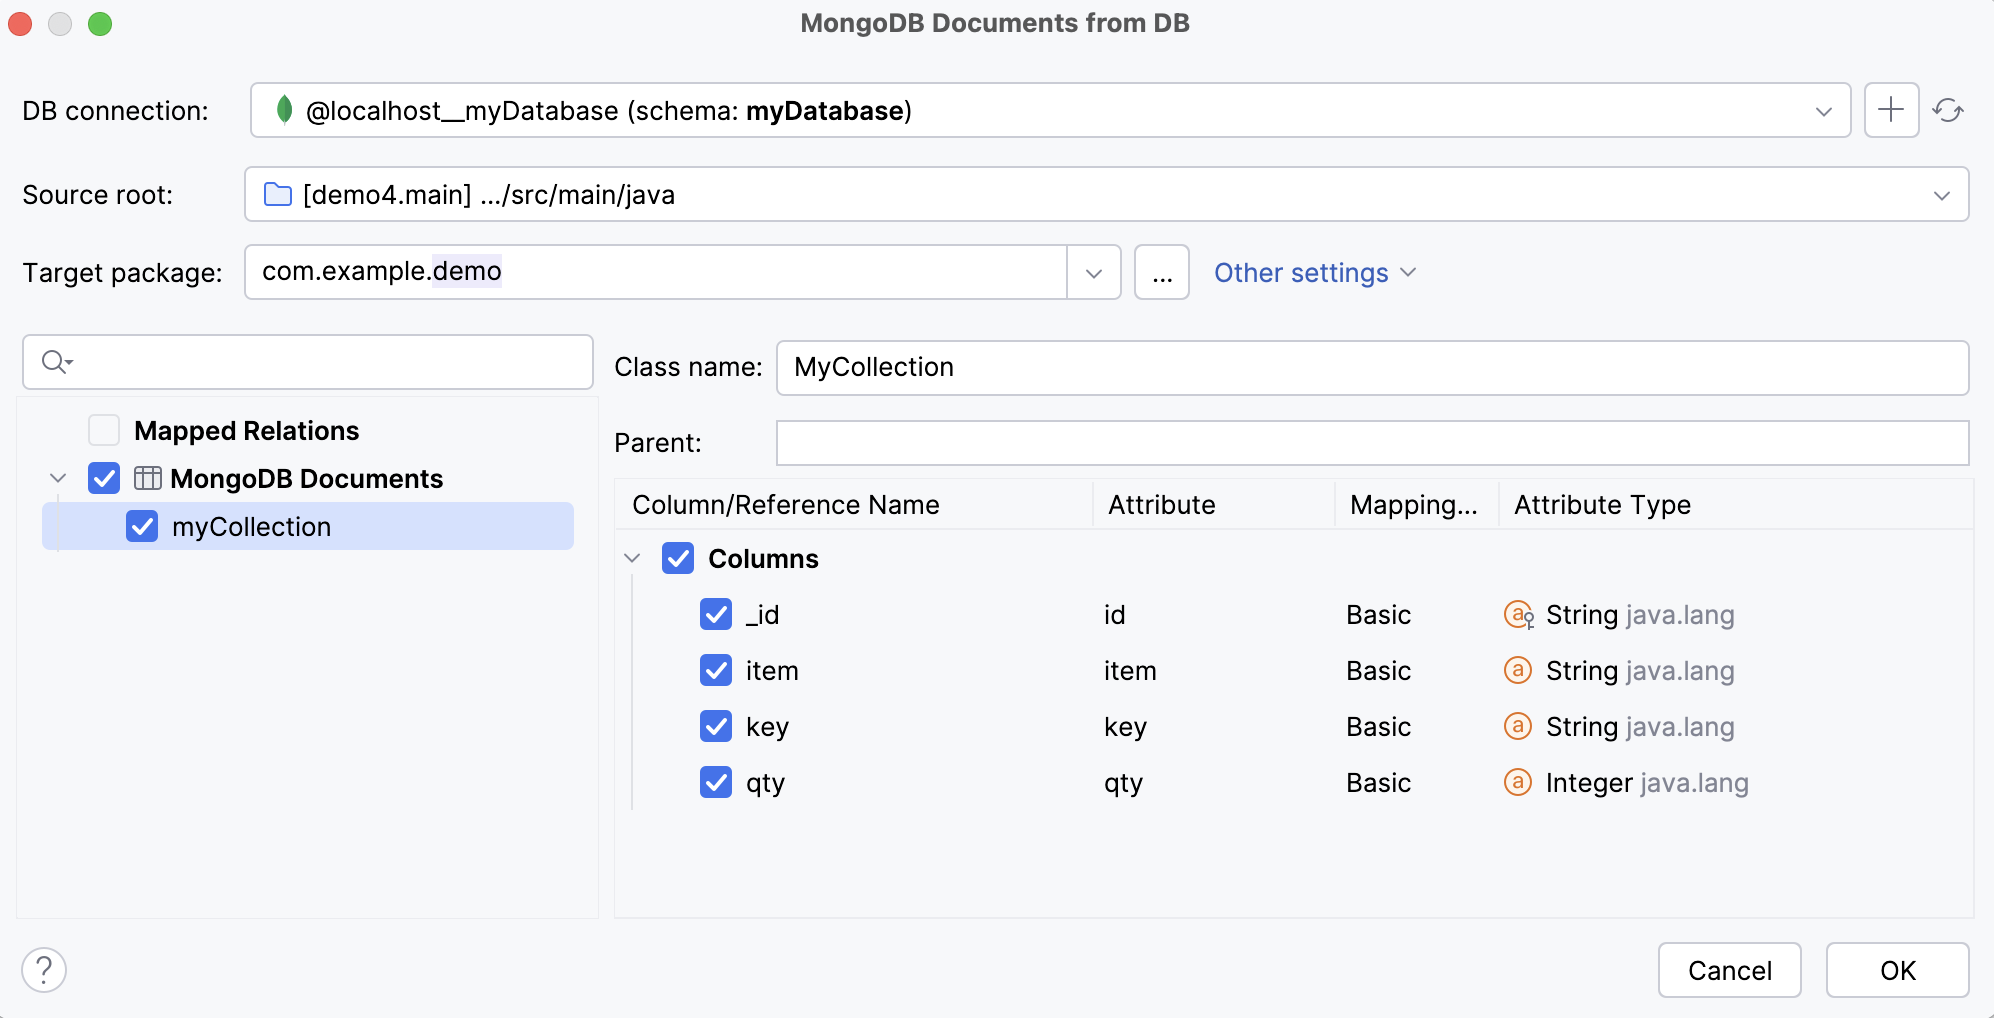Confirm generation with the OK button
The height and width of the screenshot is (1018, 1994).
(x=1897, y=969)
